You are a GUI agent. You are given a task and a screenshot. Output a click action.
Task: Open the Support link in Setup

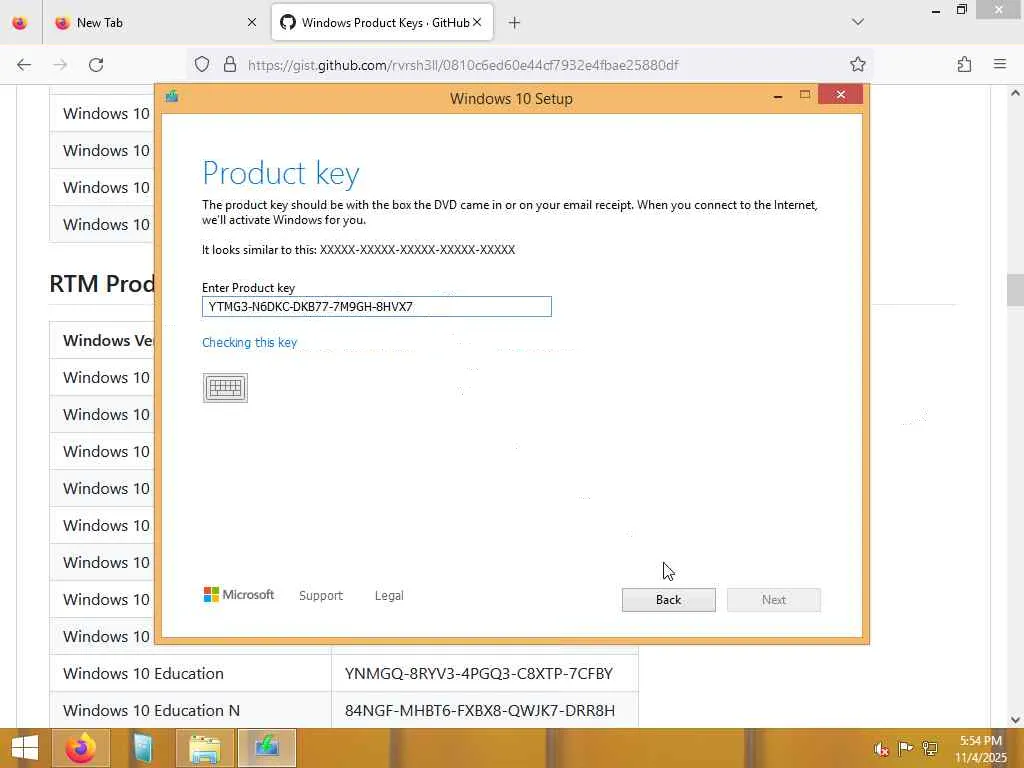click(321, 596)
